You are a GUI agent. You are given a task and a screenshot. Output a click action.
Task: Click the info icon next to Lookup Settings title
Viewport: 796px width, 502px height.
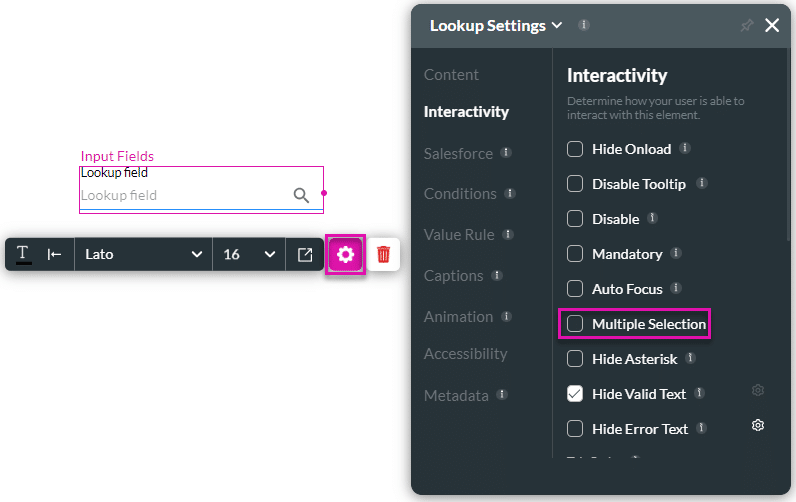(x=584, y=25)
